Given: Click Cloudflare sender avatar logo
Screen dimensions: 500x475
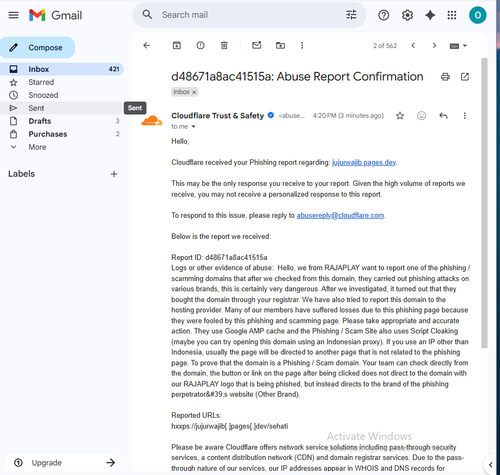Looking at the screenshot, I should click(152, 121).
